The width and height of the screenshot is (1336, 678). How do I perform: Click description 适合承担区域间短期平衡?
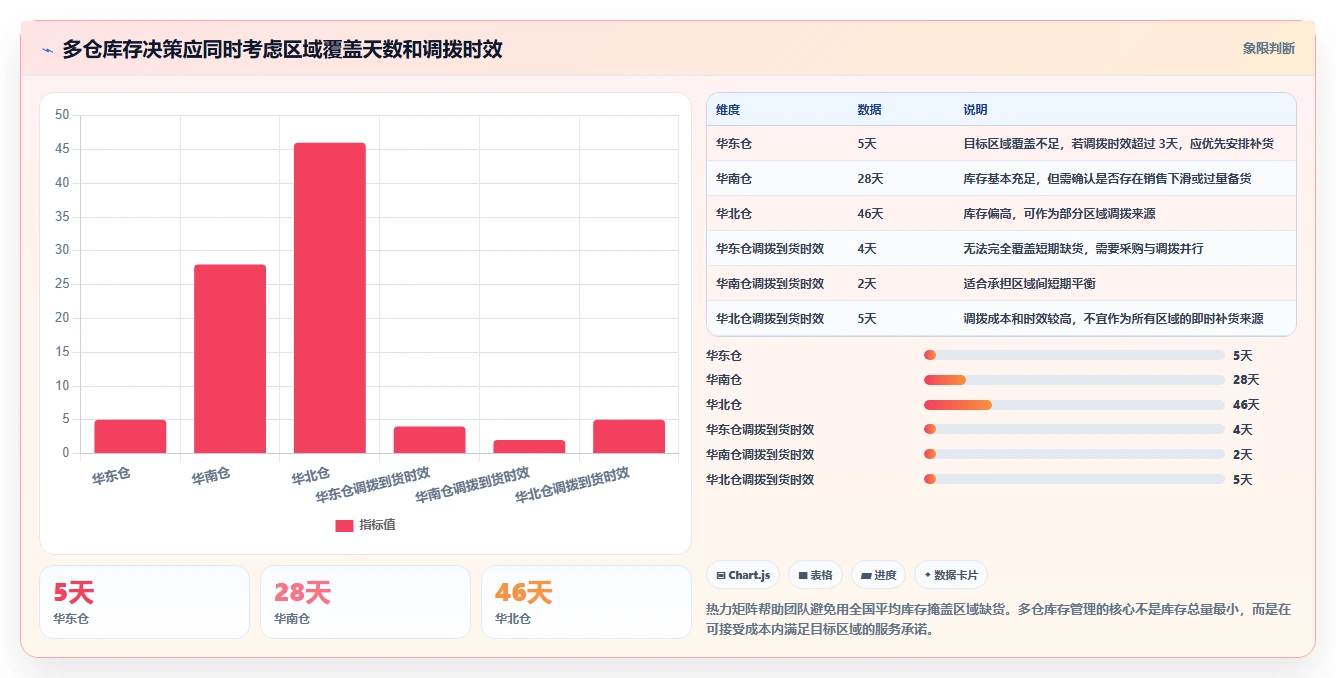click(1029, 284)
